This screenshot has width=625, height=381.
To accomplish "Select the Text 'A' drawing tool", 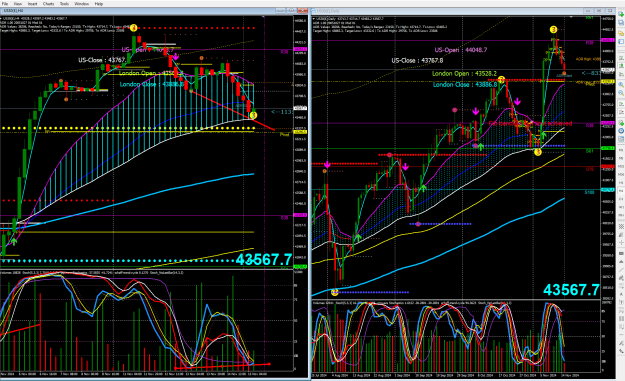I will (621, 294).
